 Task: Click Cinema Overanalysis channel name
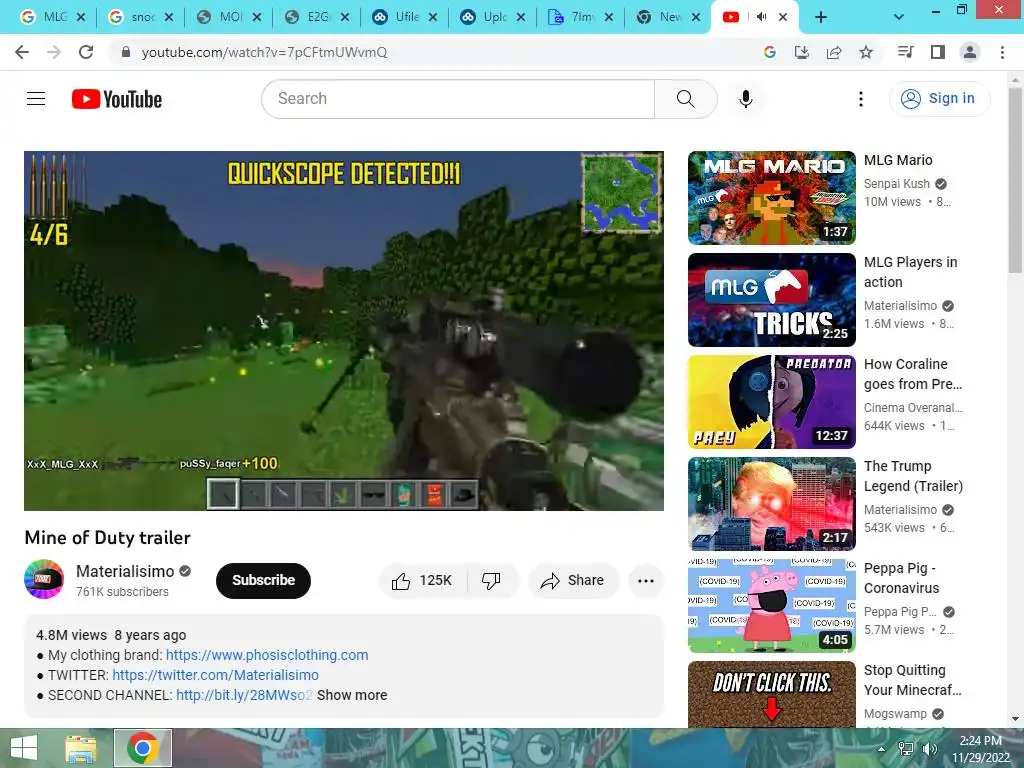pos(912,408)
